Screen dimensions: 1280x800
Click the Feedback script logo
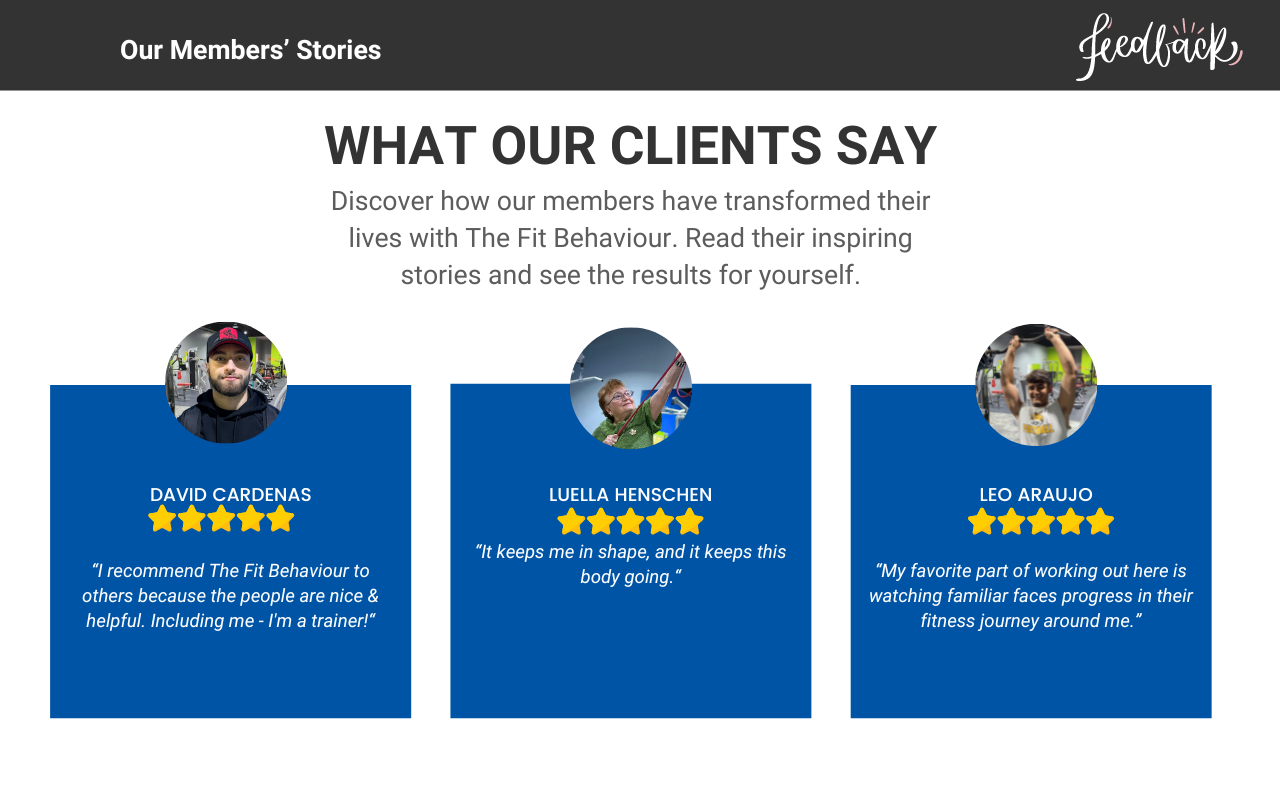(1158, 47)
